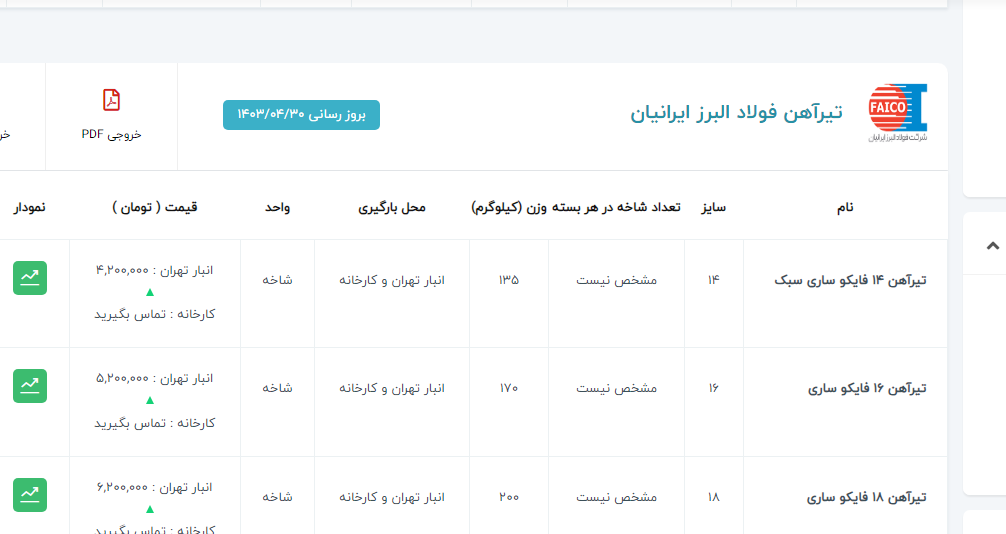Viewport: 1006px width, 534px height.
Task: Open chart for Tirahan 16 Faico Sari
Action: coord(30,386)
